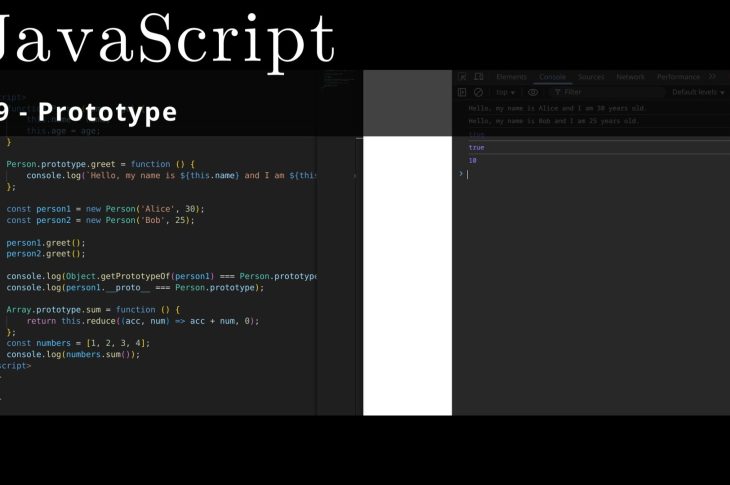Create a live expression with eye icon
Screen dimensions: 730x485
tap(533, 92)
